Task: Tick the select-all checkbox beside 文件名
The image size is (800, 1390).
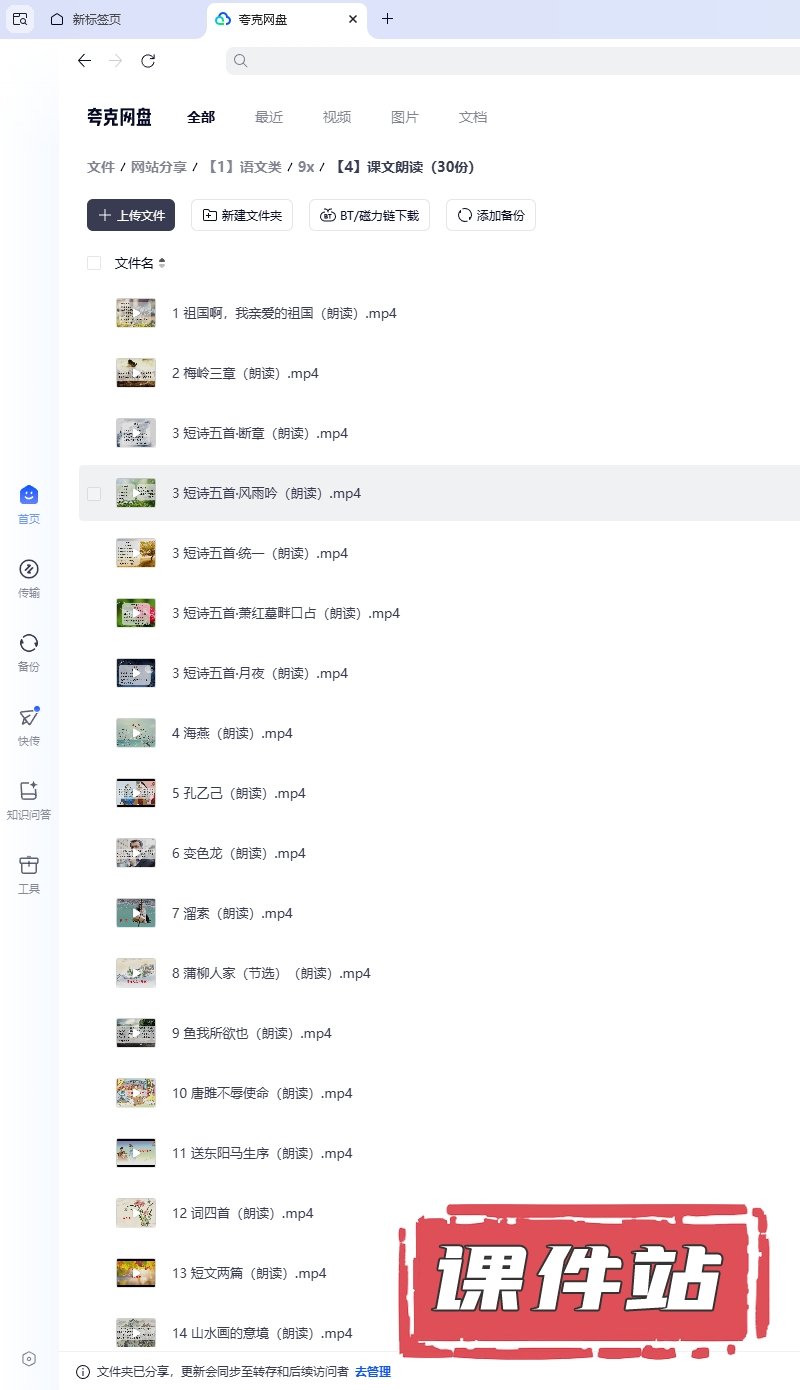Action: click(x=94, y=263)
